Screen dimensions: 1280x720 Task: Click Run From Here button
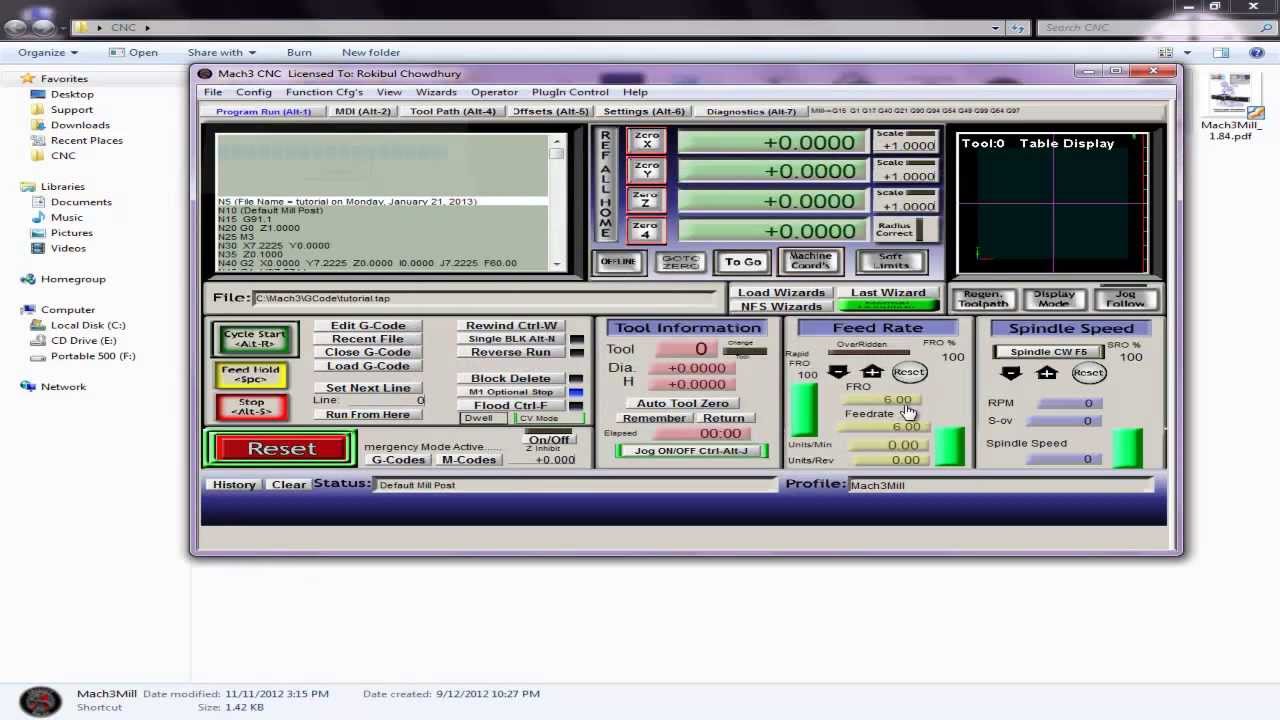(368, 414)
